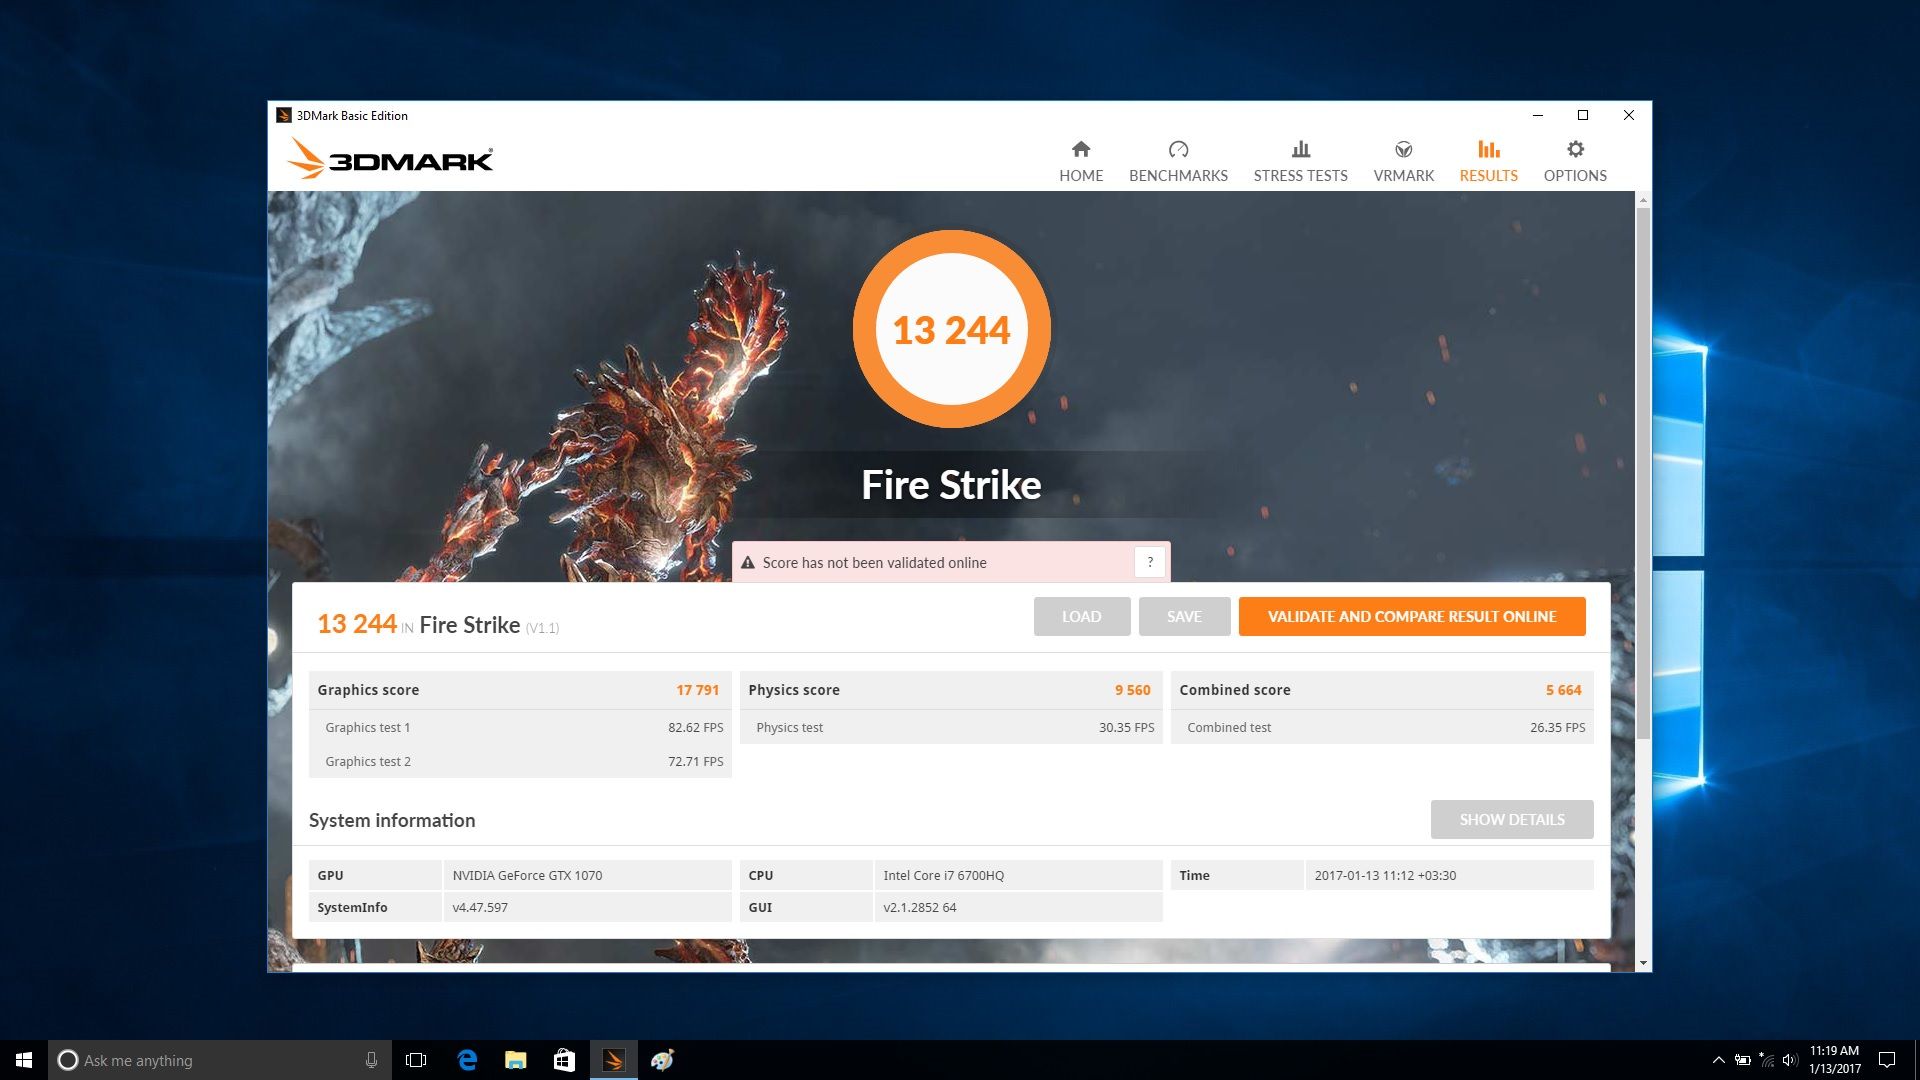
Task: Click battery icon in system tray
Action: 1742,1060
